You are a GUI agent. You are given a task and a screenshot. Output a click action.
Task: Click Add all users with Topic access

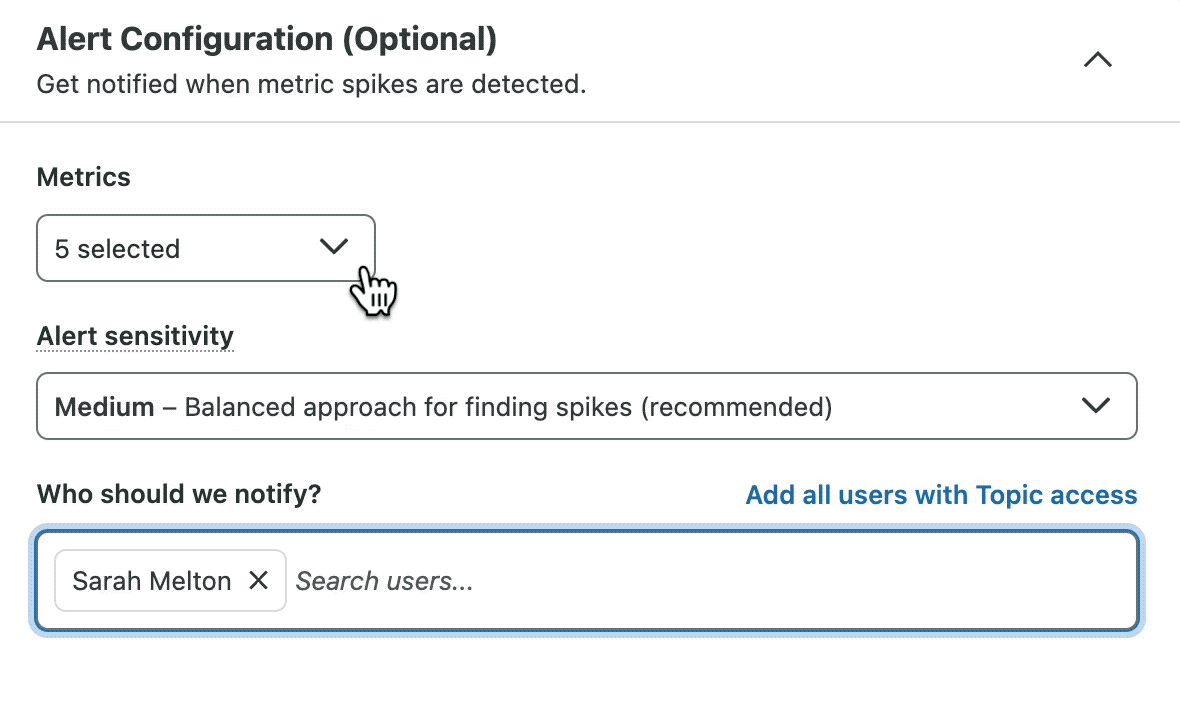point(941,494)
